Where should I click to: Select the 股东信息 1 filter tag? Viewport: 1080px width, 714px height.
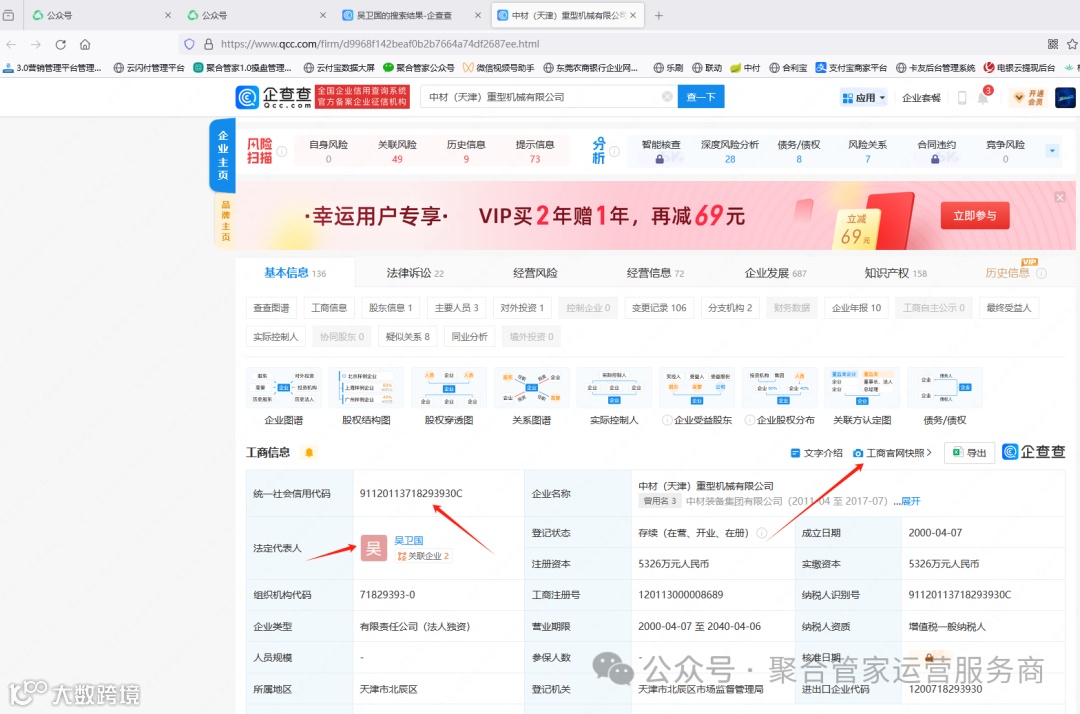click(391, 308)
